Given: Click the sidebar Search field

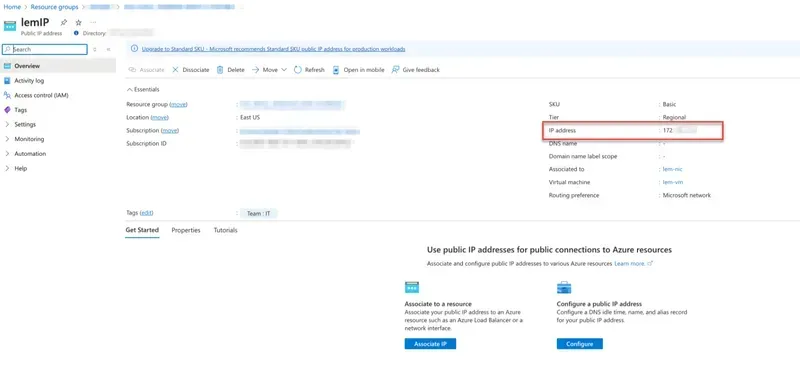Looking at the screenshot, I should (45, 50).
